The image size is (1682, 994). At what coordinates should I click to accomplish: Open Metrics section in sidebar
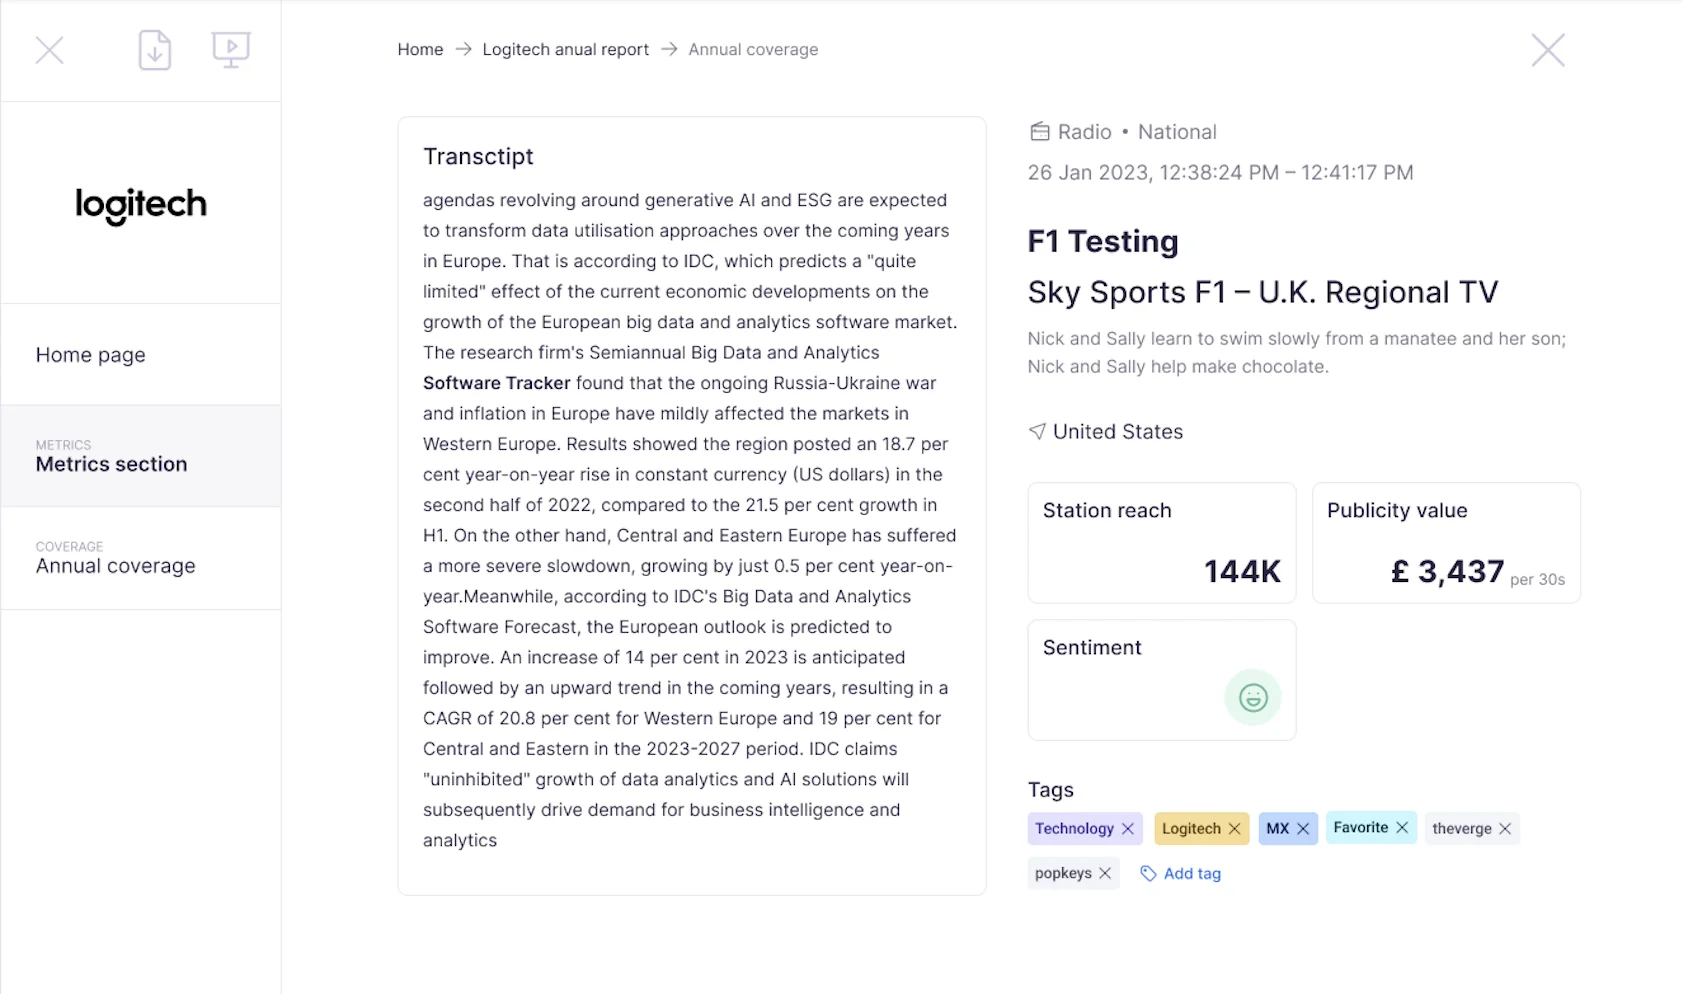141,456
